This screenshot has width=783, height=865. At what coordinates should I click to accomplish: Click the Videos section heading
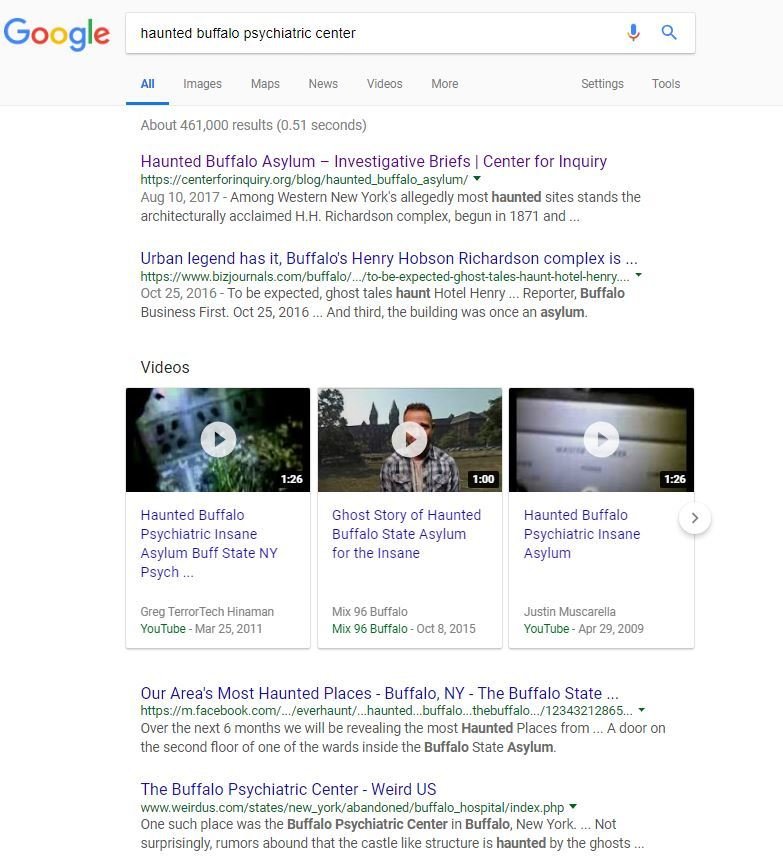[165, 367]
